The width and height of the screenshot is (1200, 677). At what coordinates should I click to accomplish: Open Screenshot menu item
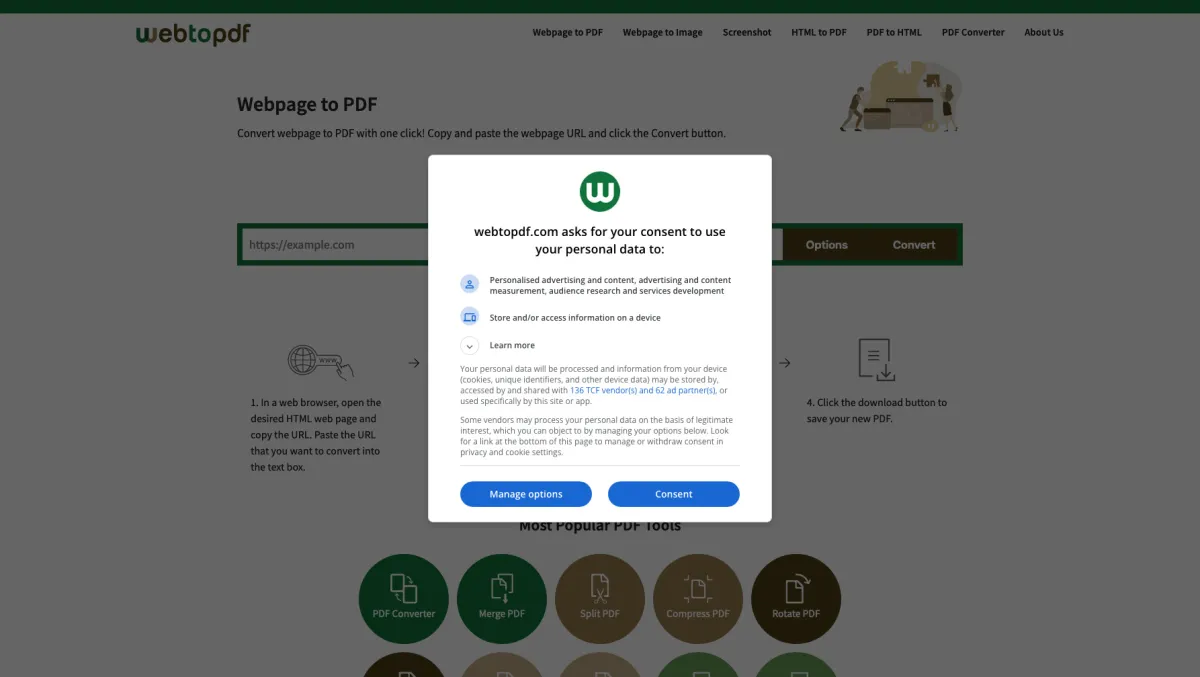pyautogui.click(x=747, y=32)
